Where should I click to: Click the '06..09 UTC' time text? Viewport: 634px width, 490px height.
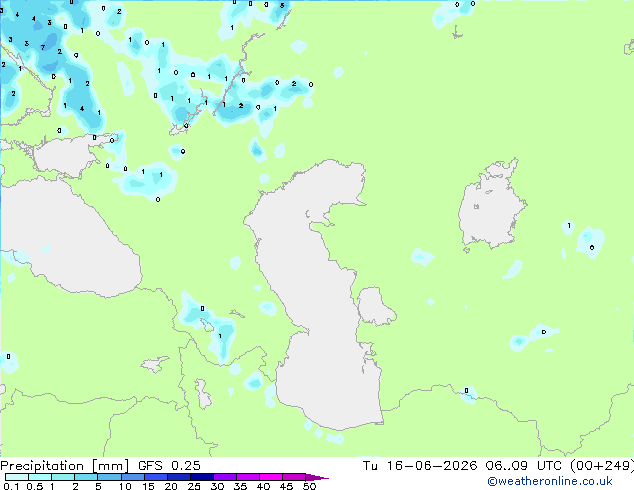pos(524,466)
